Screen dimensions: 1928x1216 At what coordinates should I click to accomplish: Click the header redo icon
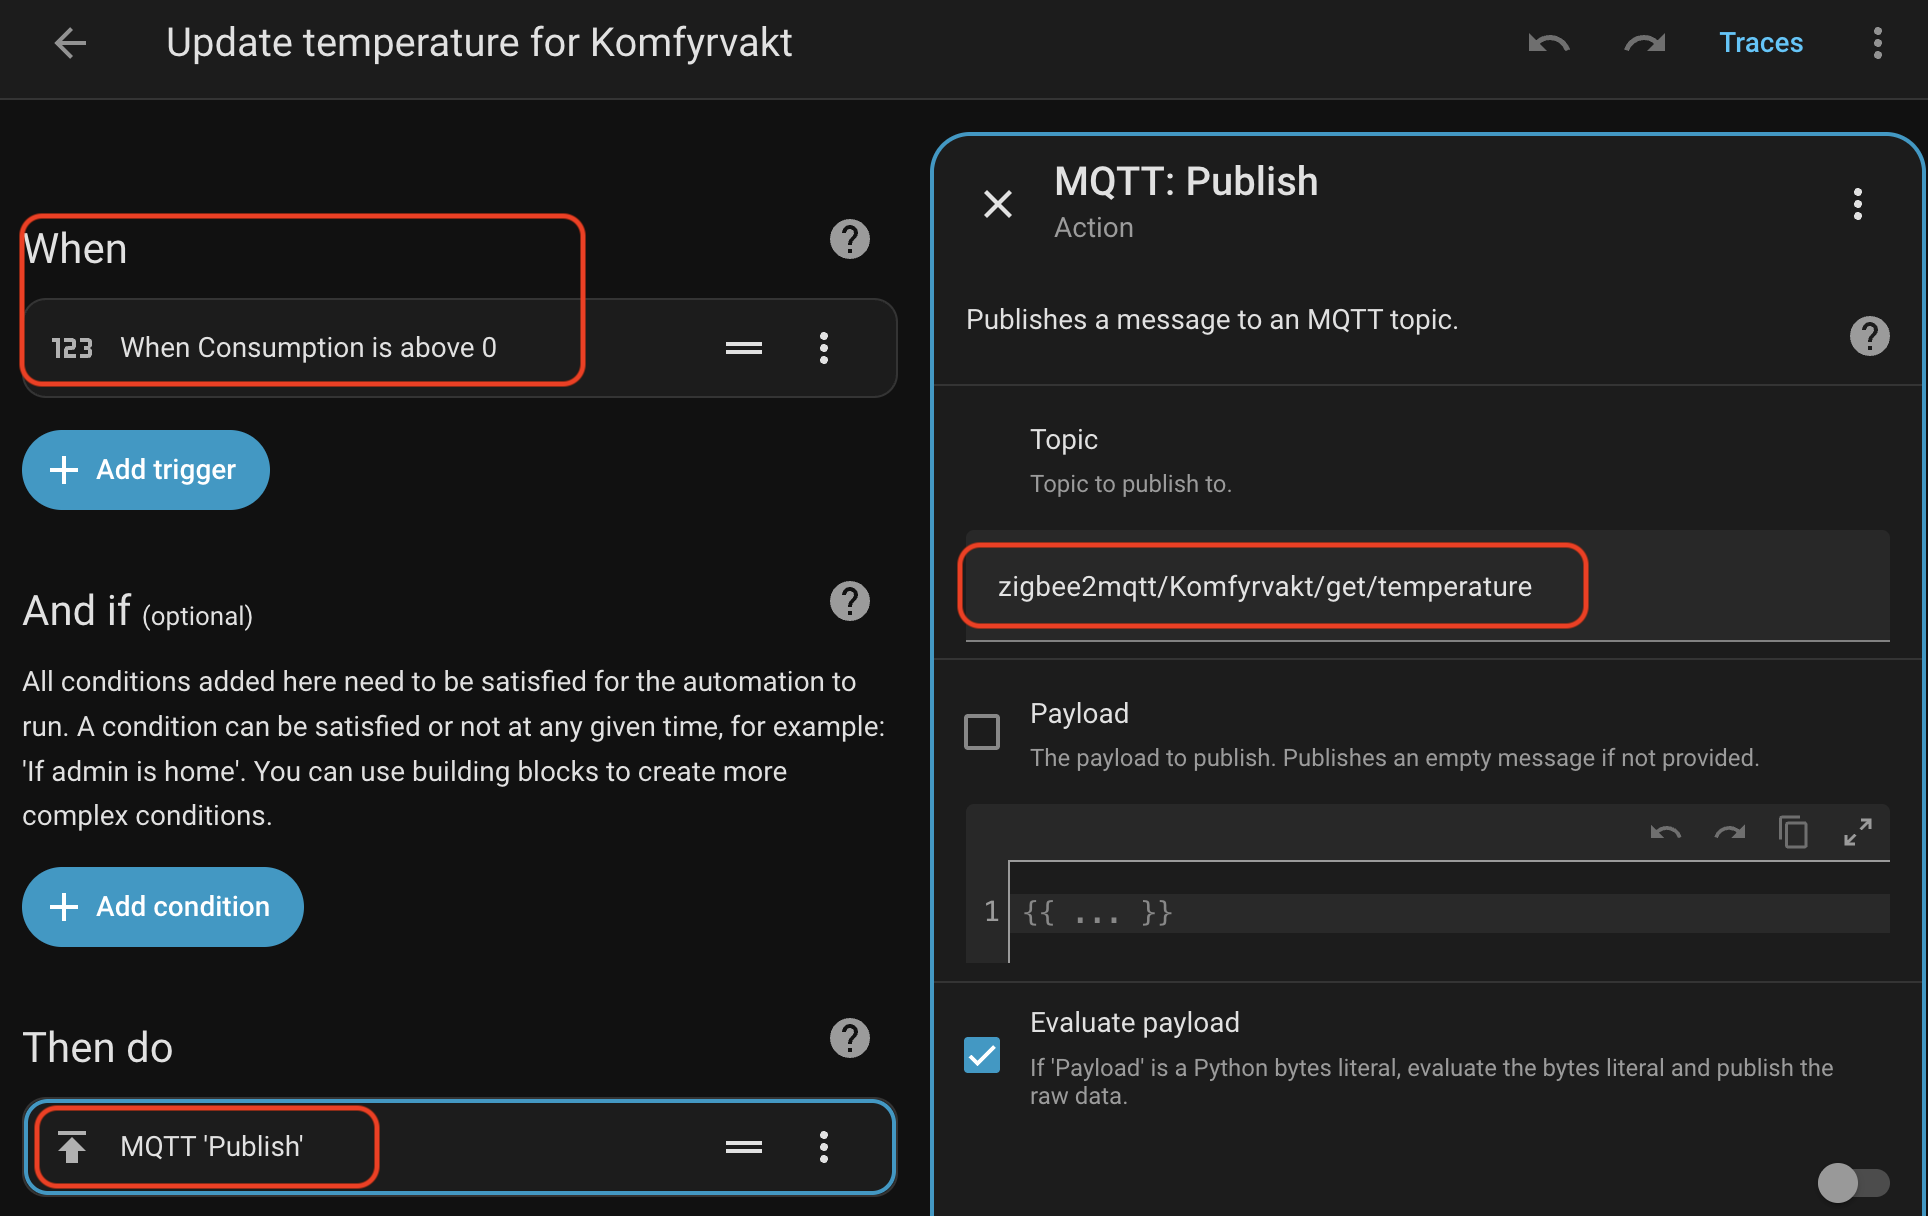pos(1644,43)
